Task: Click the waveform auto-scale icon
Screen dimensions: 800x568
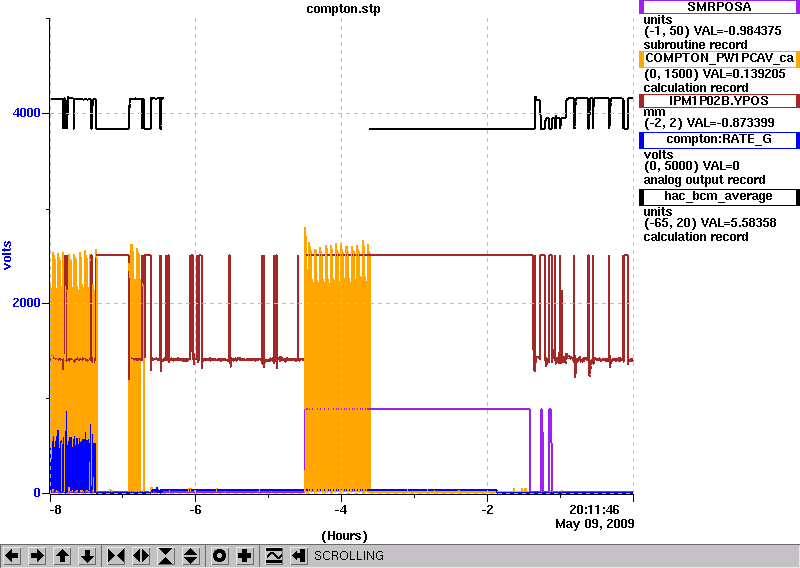Action: pyautogui.click(x=274, y=555)
